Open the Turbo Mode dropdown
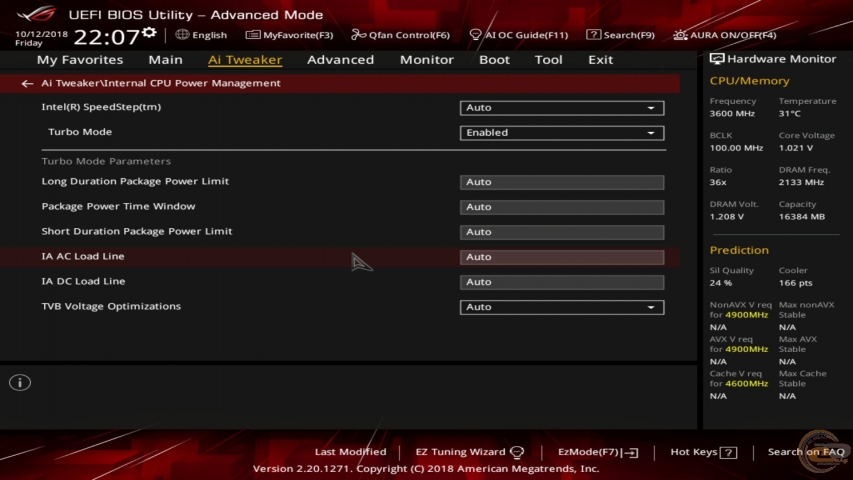853x480 pixels. pos(562,133)
